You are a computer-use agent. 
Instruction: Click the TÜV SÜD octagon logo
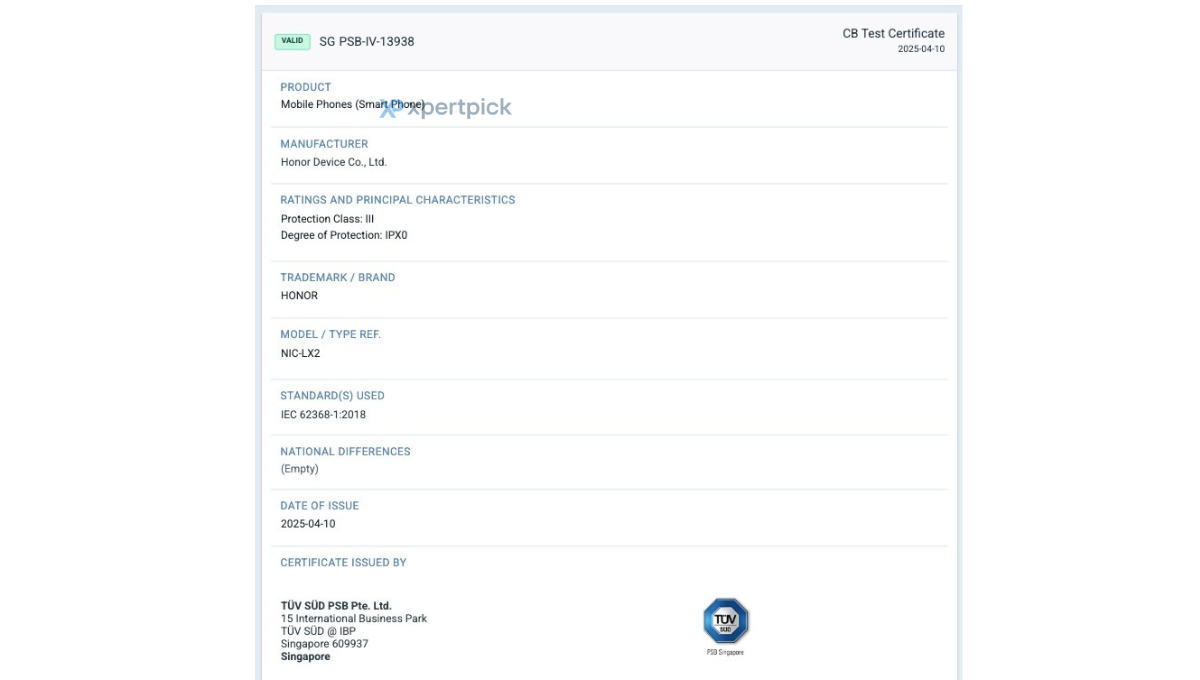pyautogui.click(x=726, y=621)
